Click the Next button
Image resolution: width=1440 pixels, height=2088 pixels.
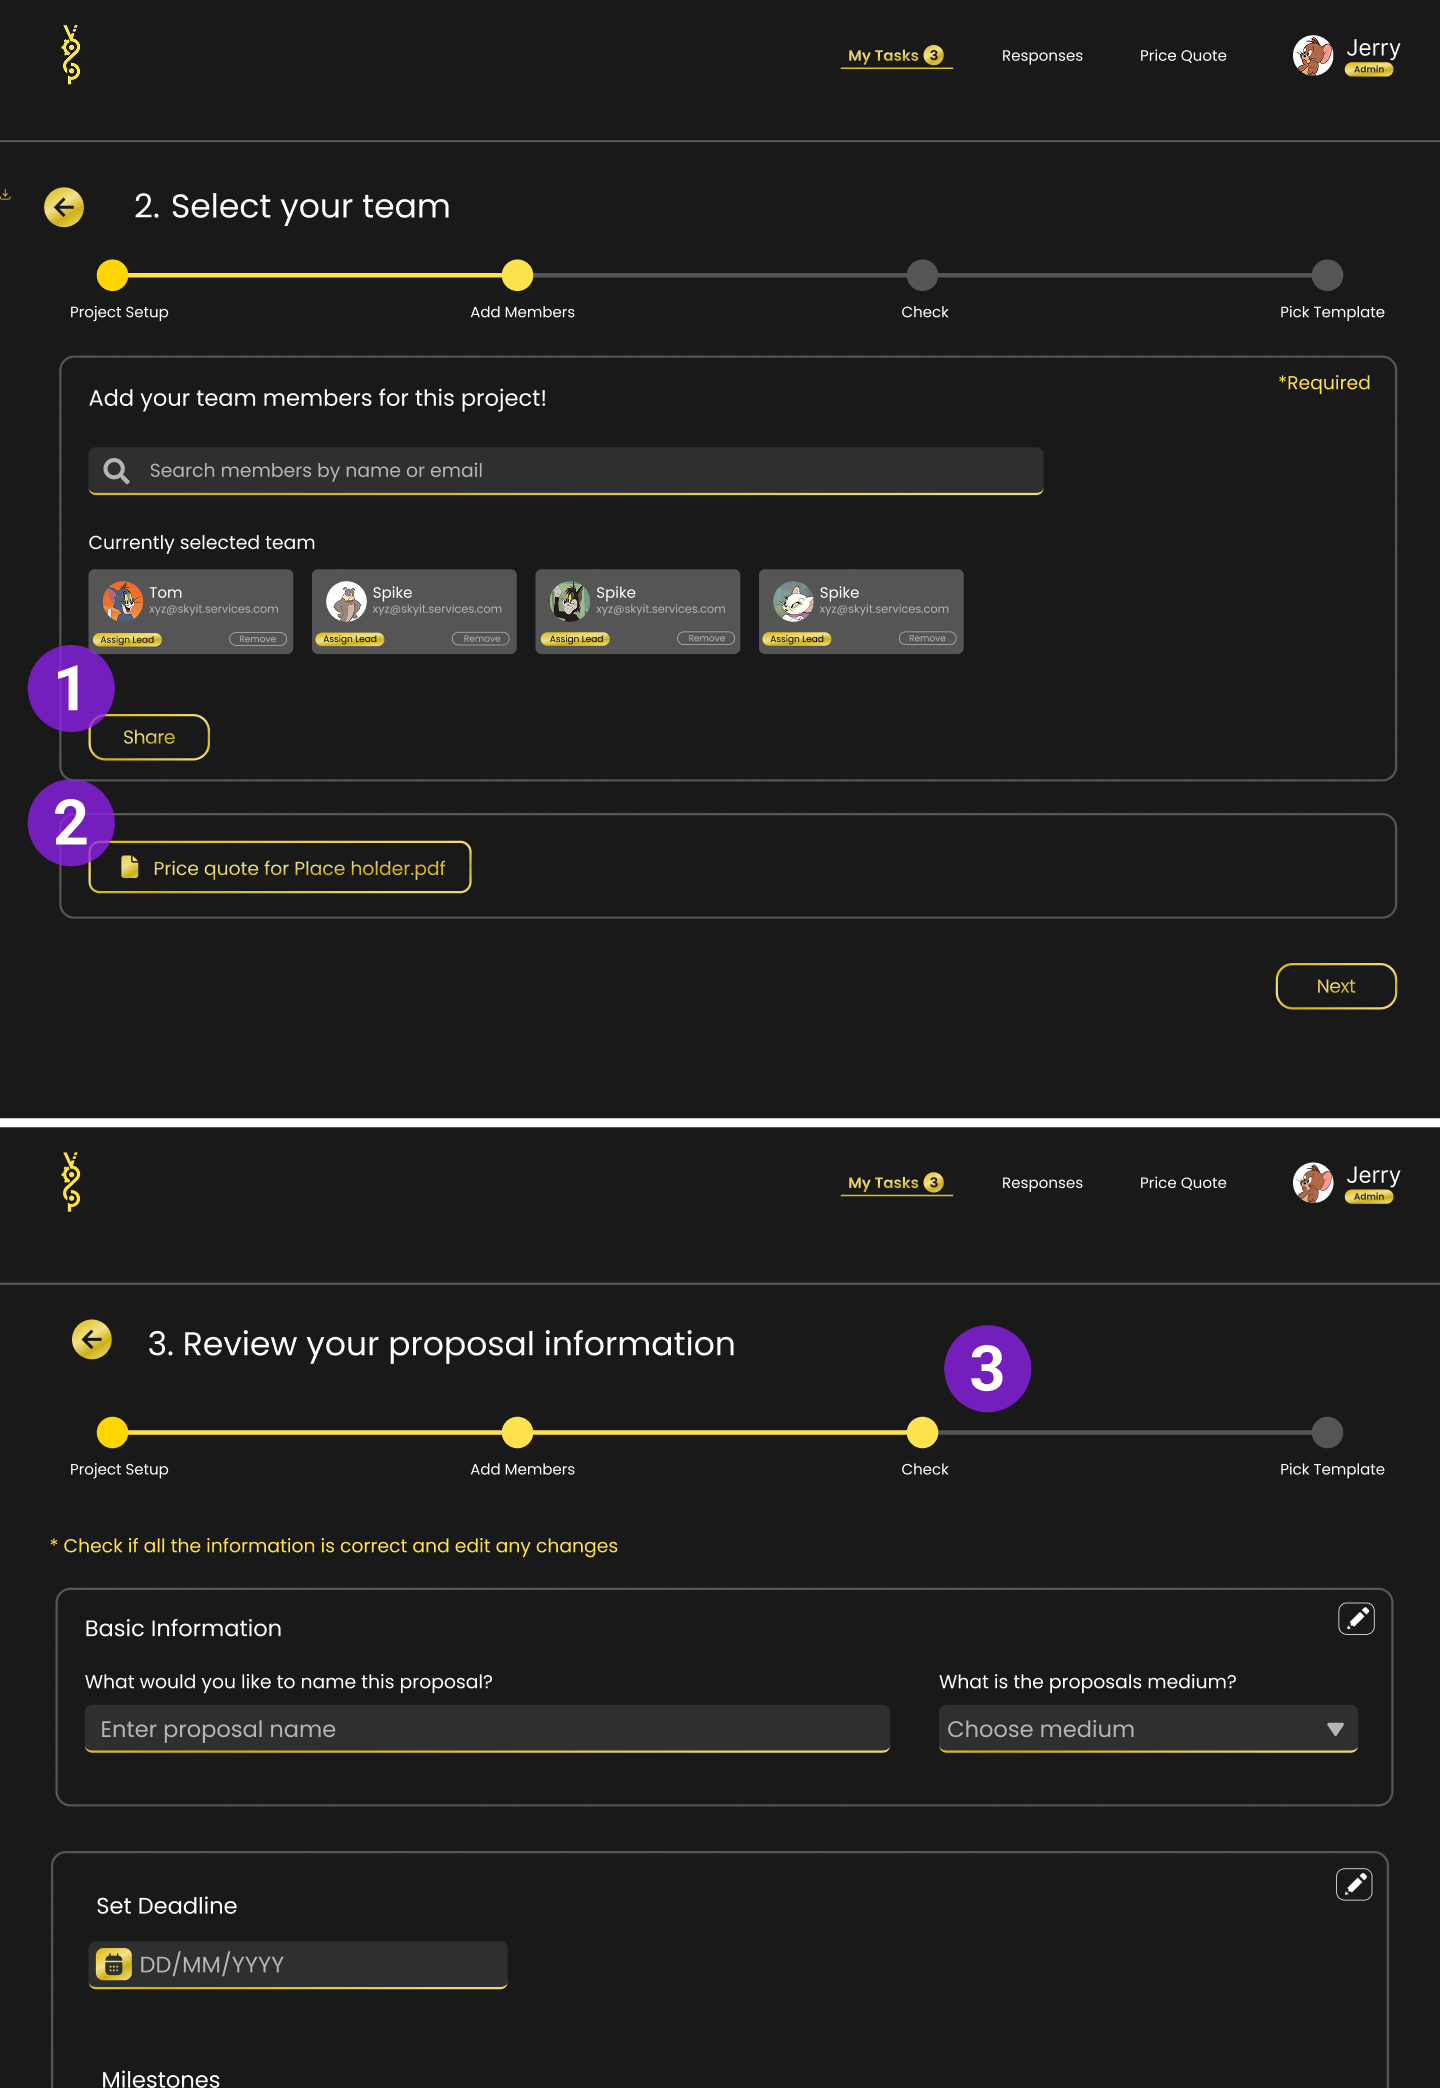coord(1336,986)
